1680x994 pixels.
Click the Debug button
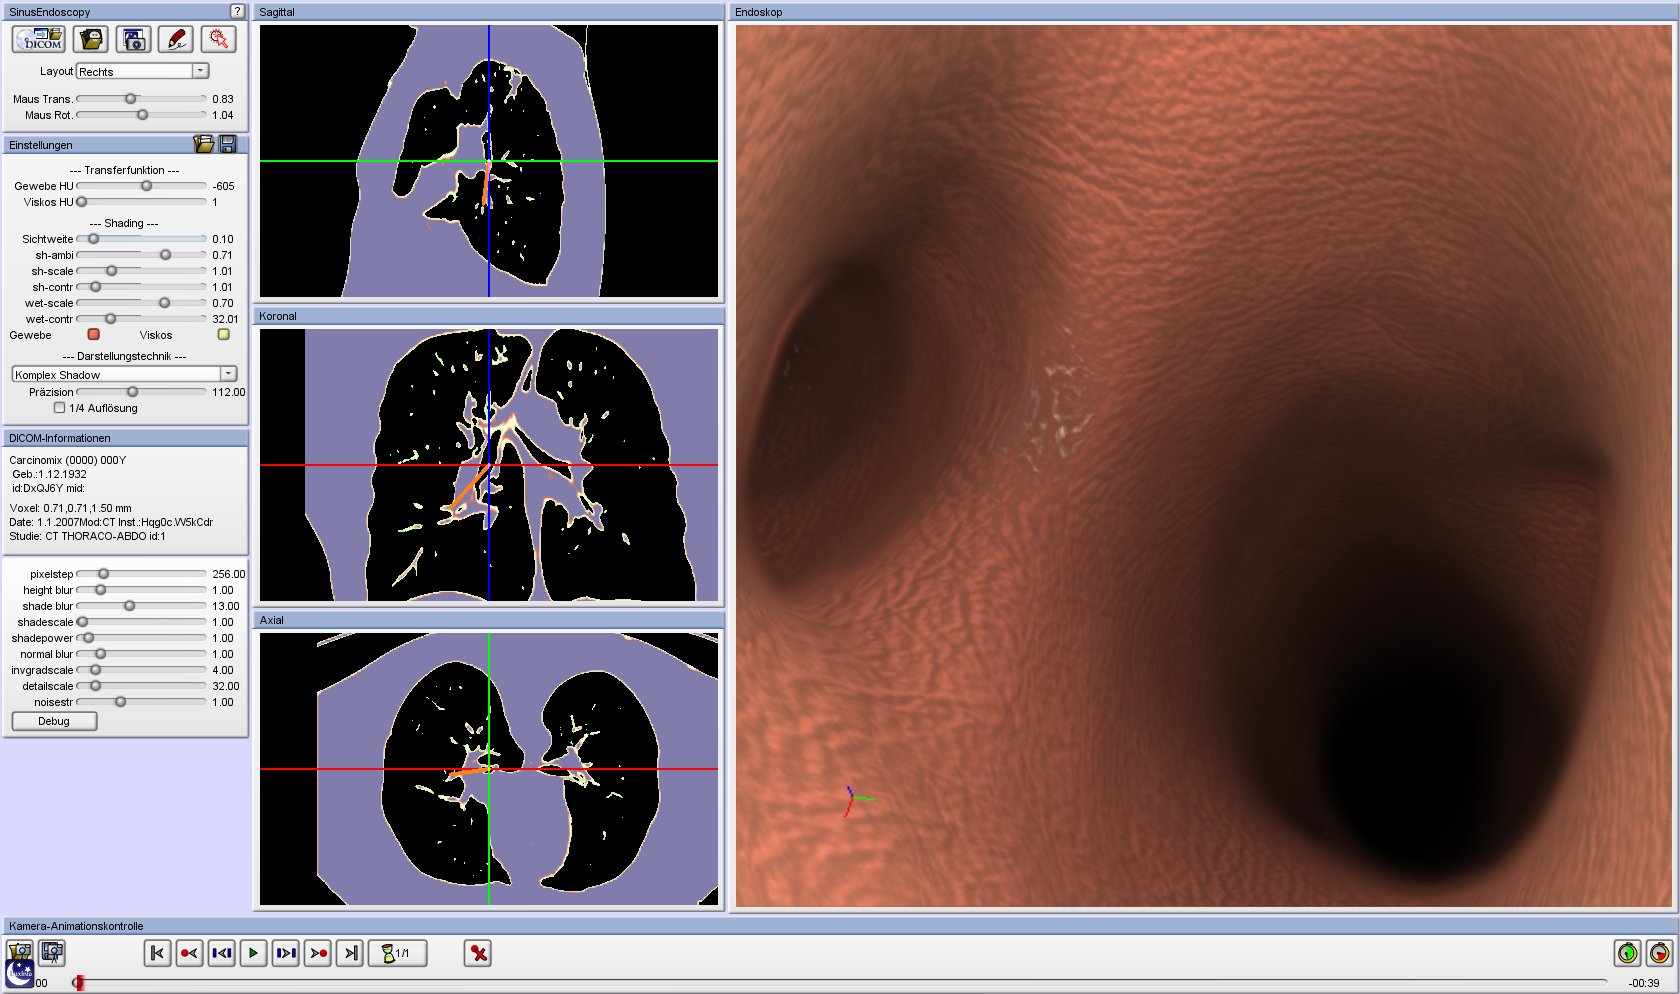pos(54,721)
